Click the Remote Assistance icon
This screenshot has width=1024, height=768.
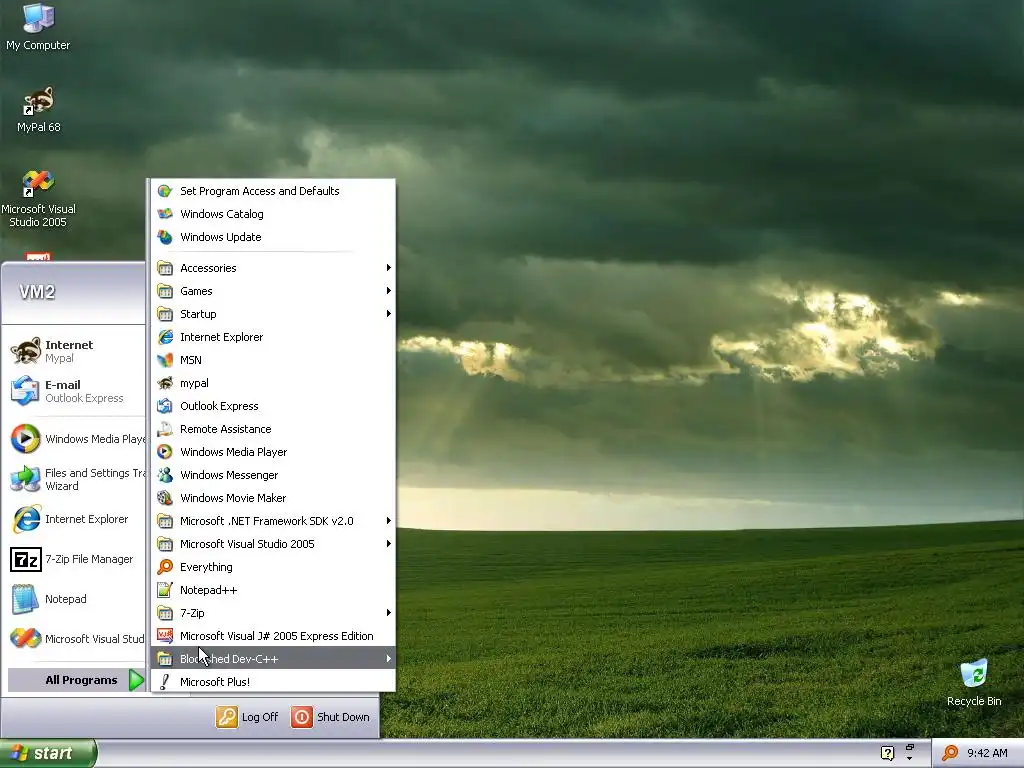(x=165, y=429)
